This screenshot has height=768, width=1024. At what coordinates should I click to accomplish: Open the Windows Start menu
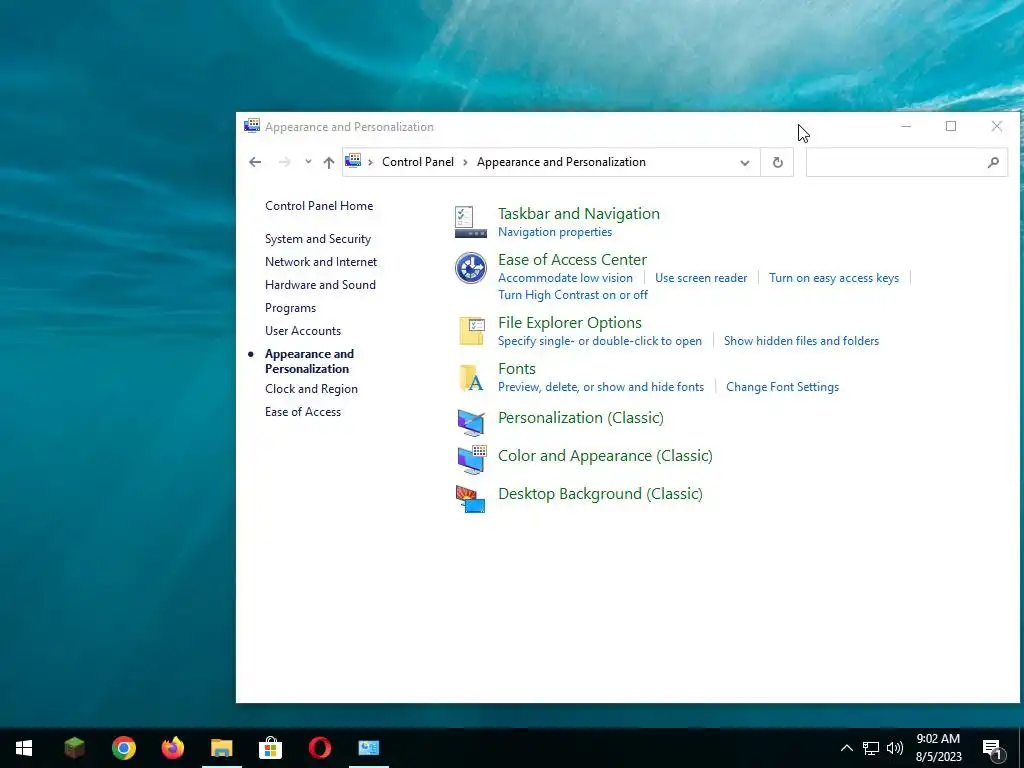pos(24,748)
